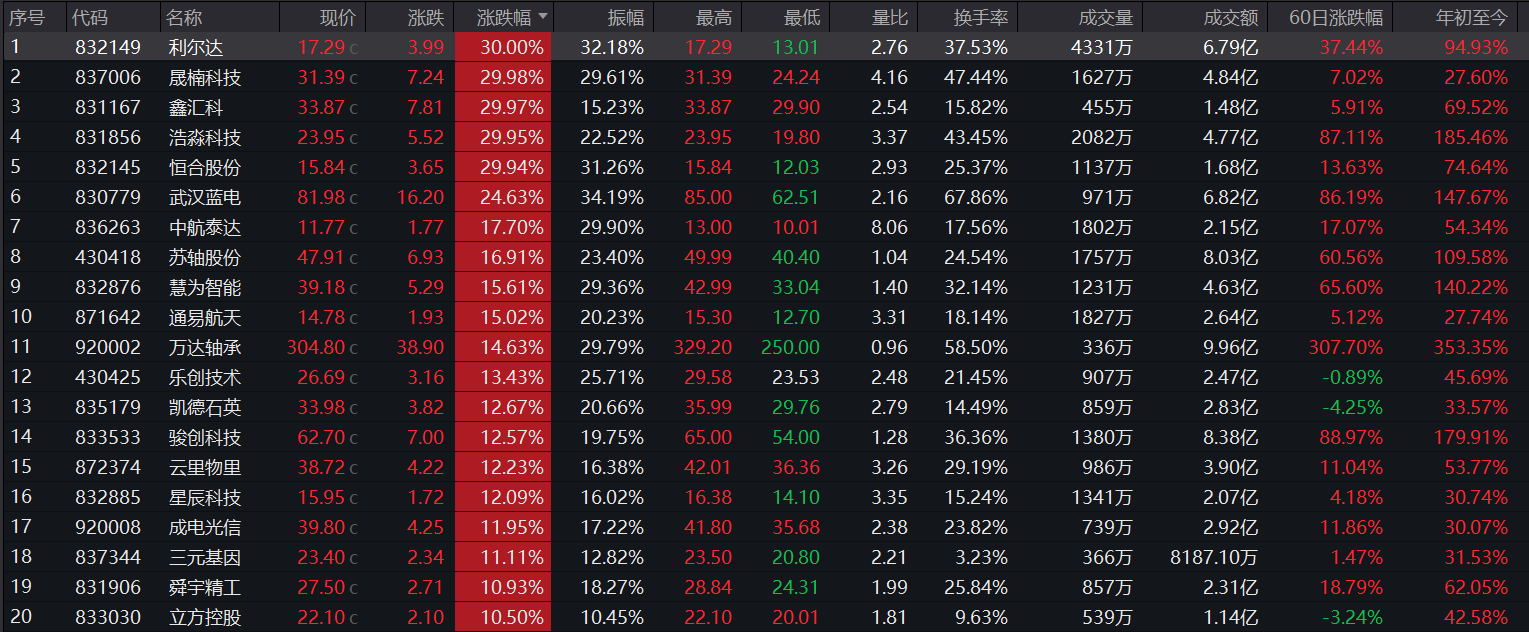Select the stock name 立方控股
1529x632 pixels.
tap(205, 617)
